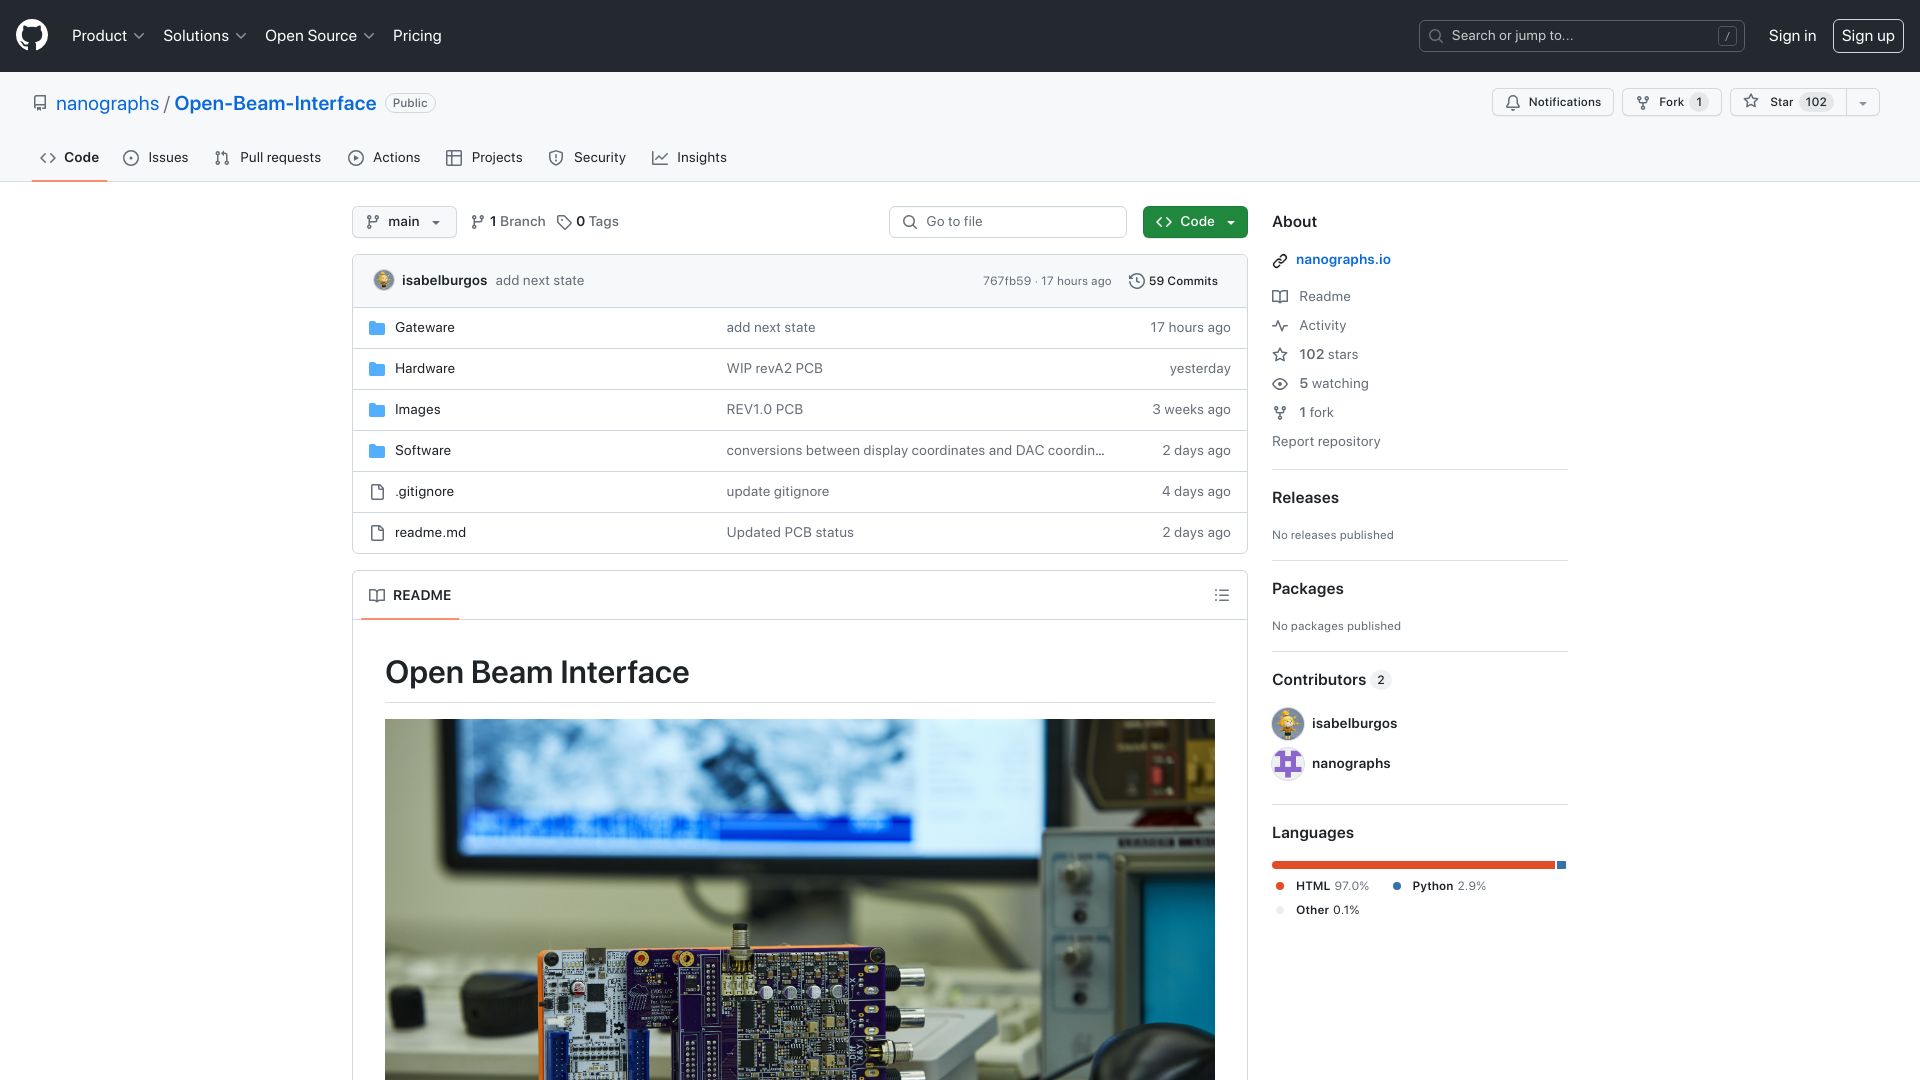Open isabelburgos contributor avatar
Image resolution: width=1920 pixels, height=1080 pixels.
pyautogui.click(x=1288, y=724)
